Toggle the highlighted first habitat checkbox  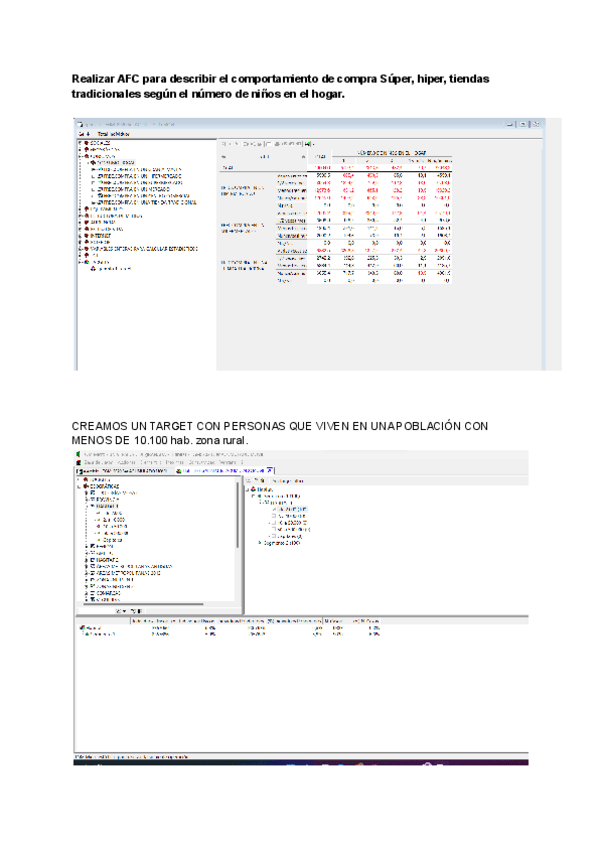click(x=272, y=509)
